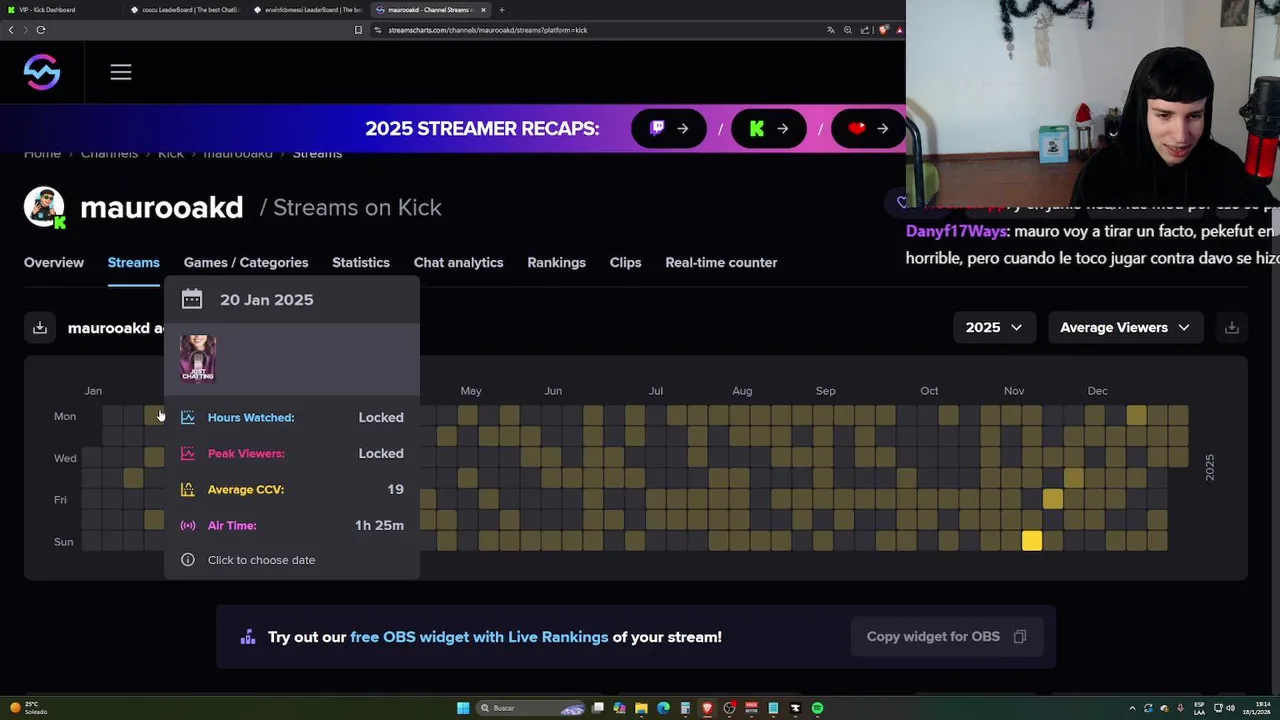Open the Chat analytics tab
This screenshot has width=1280, height=720.
point(458,262)
